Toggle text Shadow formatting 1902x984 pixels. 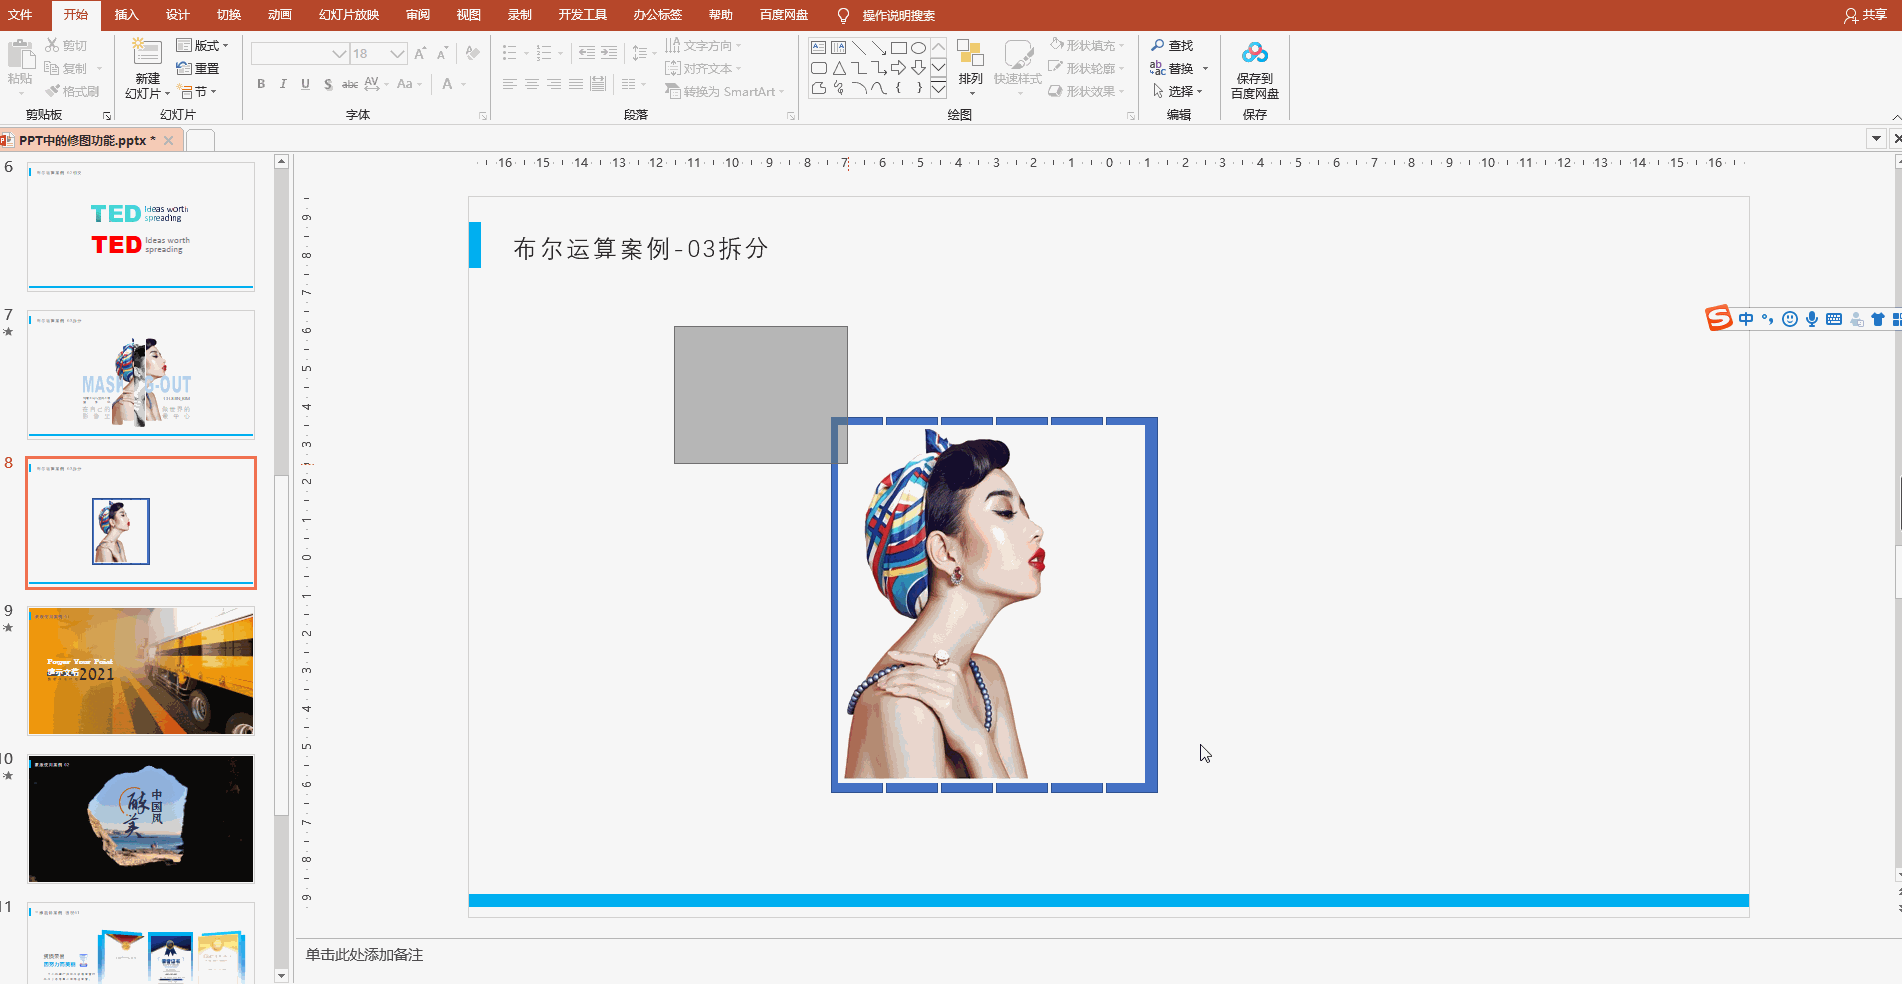point(328,84)
